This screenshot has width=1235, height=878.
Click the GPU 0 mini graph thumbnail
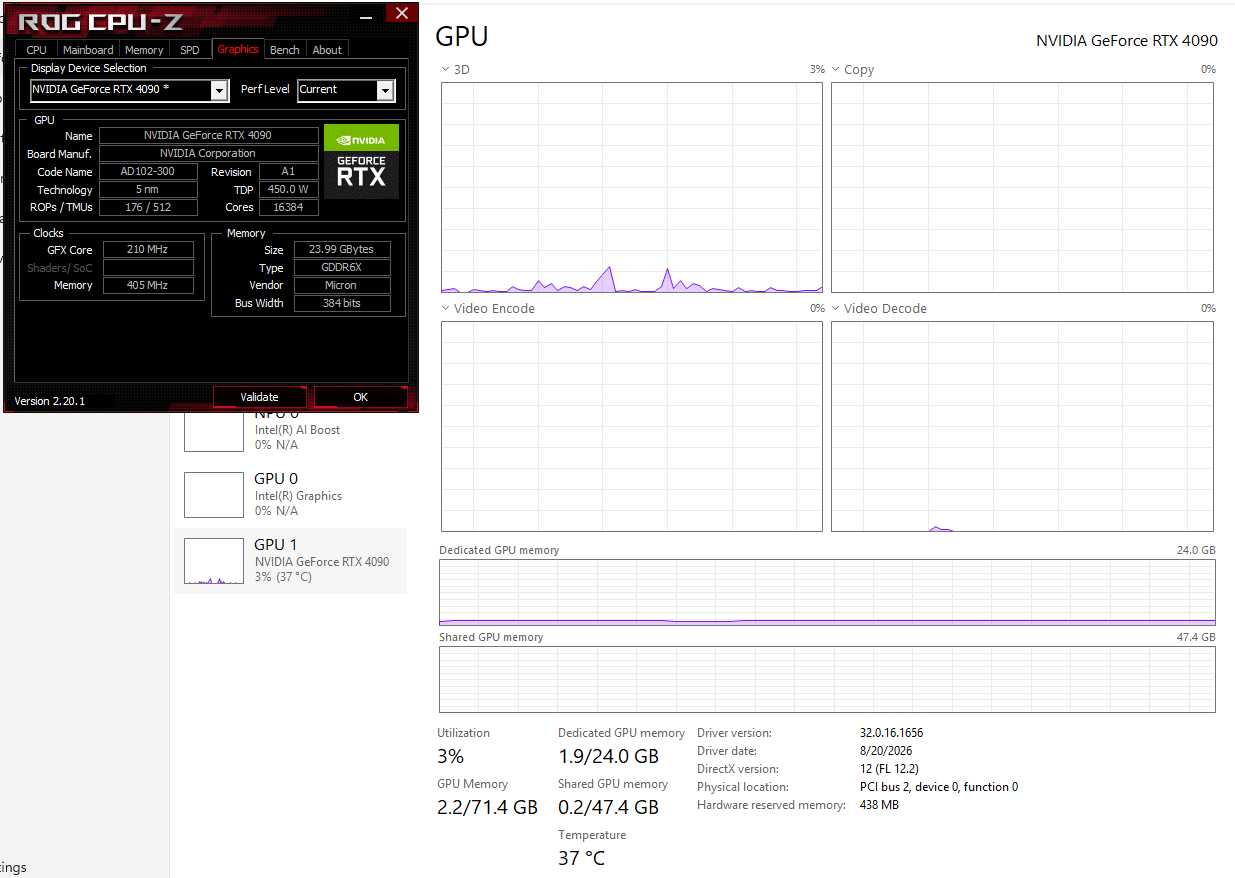(214, 495)
